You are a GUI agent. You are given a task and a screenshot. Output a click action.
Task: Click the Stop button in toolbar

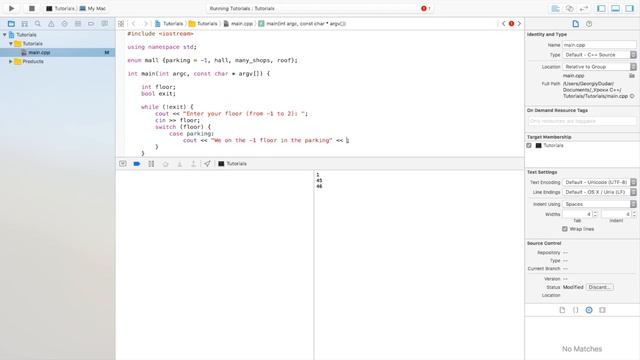(31, 8)
